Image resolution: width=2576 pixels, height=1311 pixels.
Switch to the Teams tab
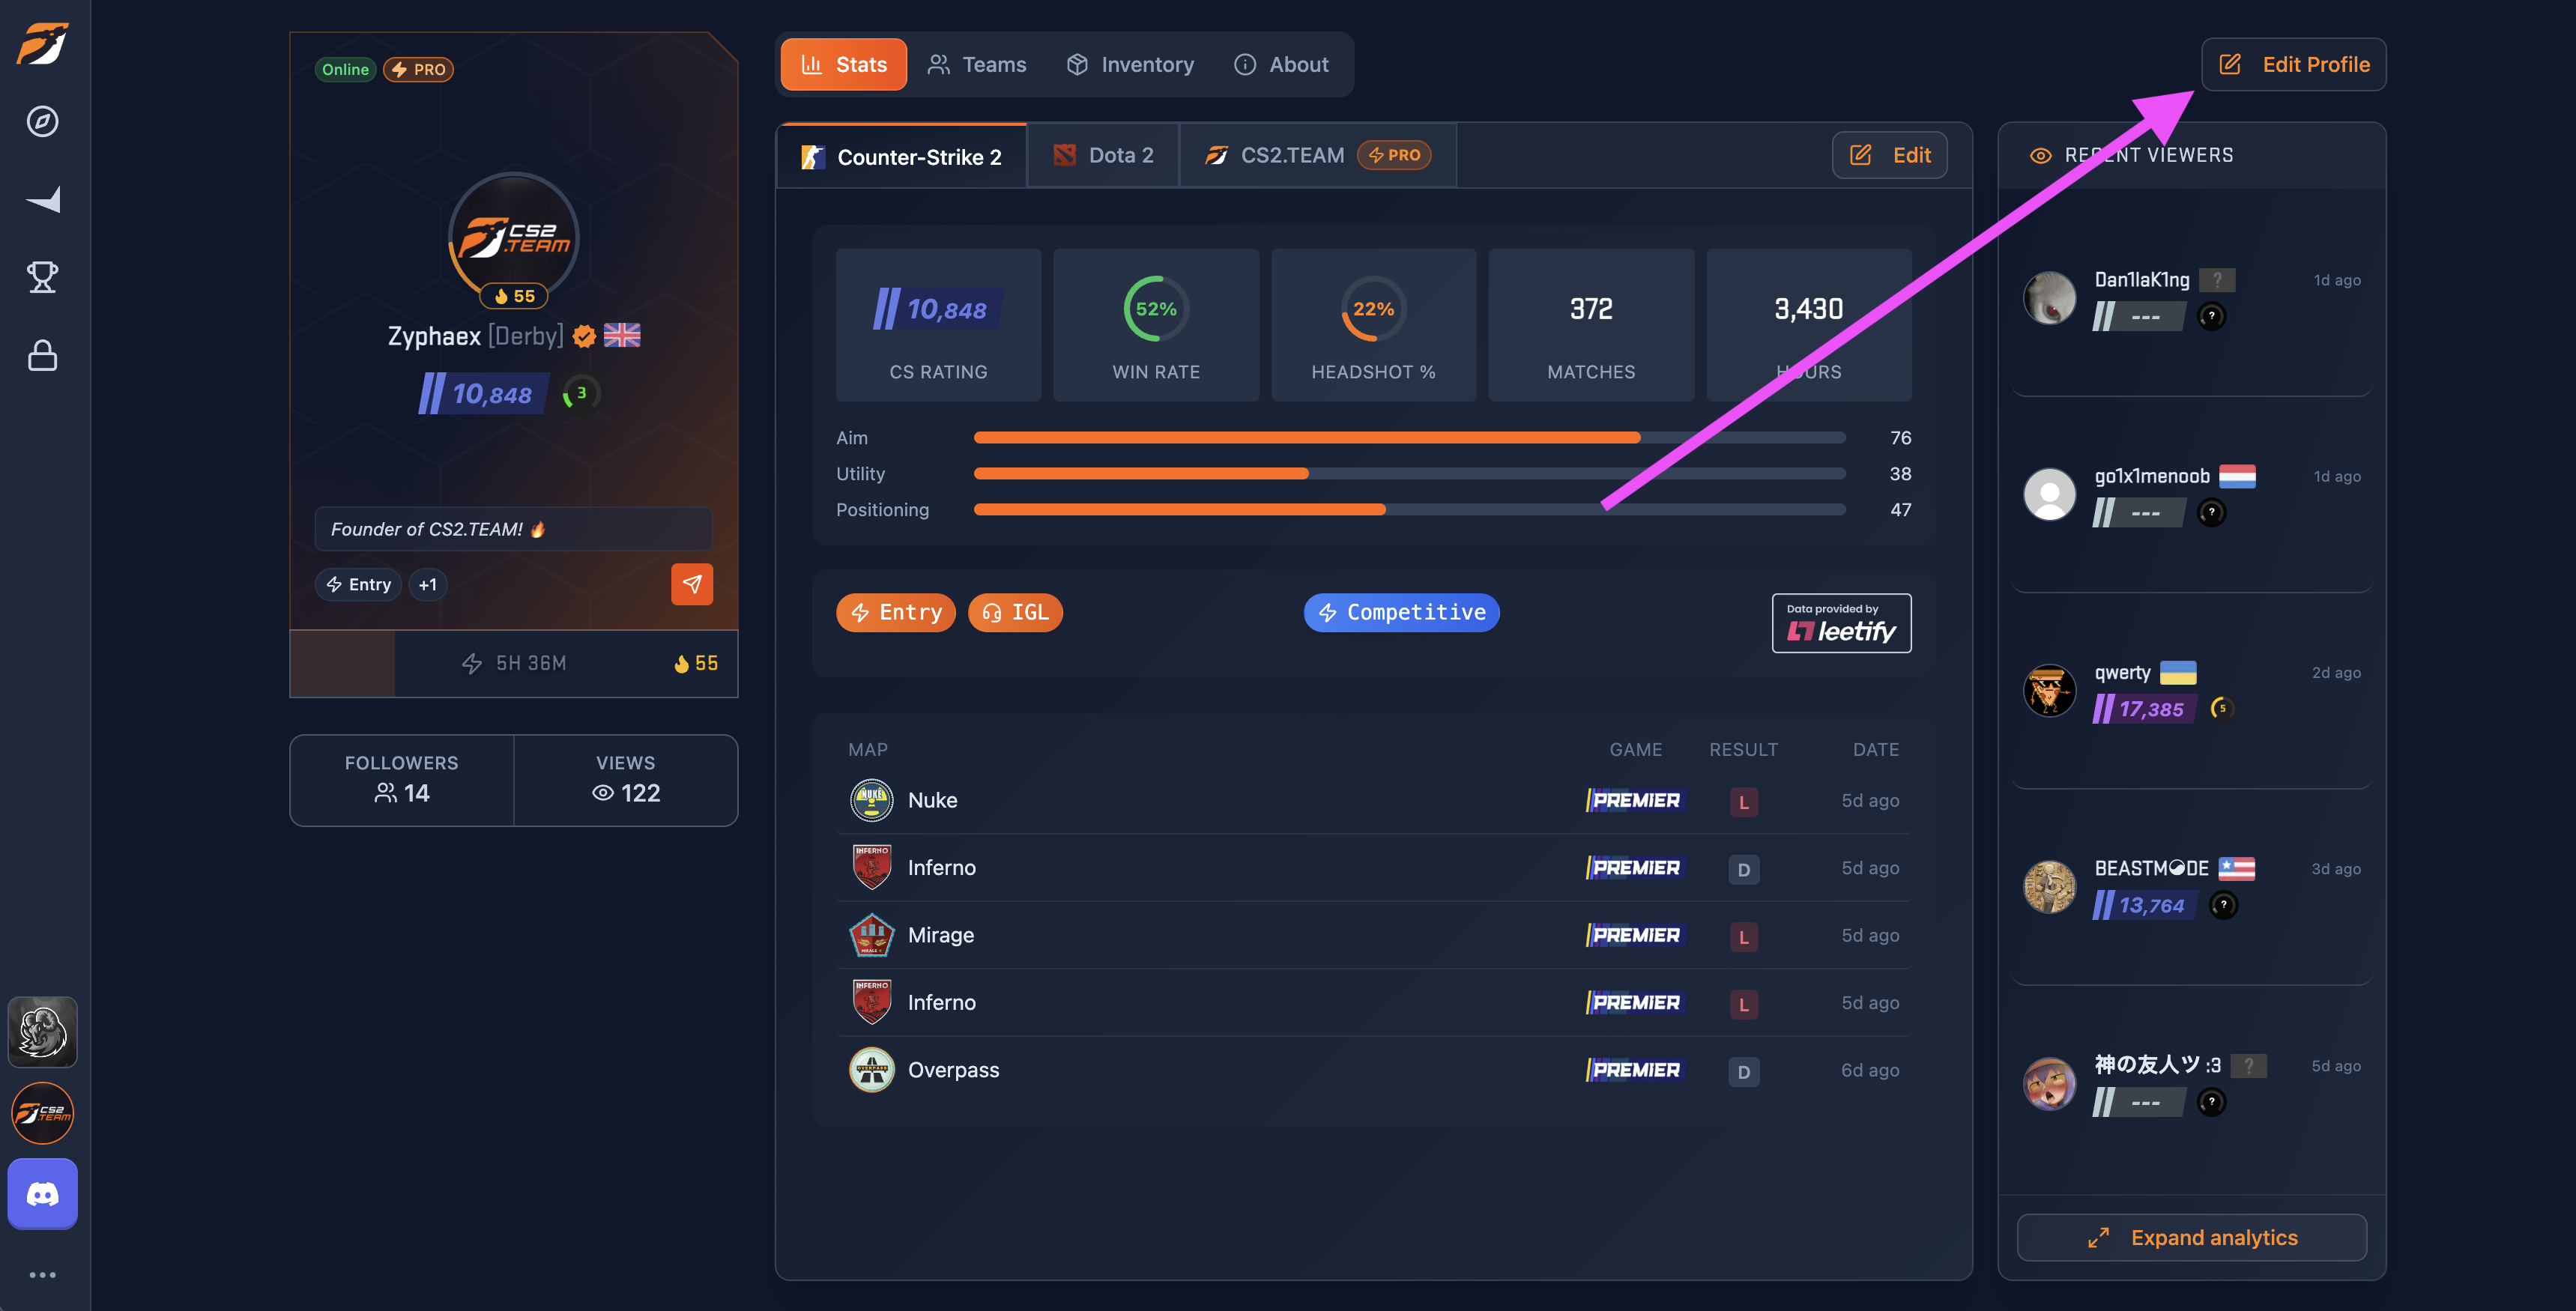[x=977, y=64]
